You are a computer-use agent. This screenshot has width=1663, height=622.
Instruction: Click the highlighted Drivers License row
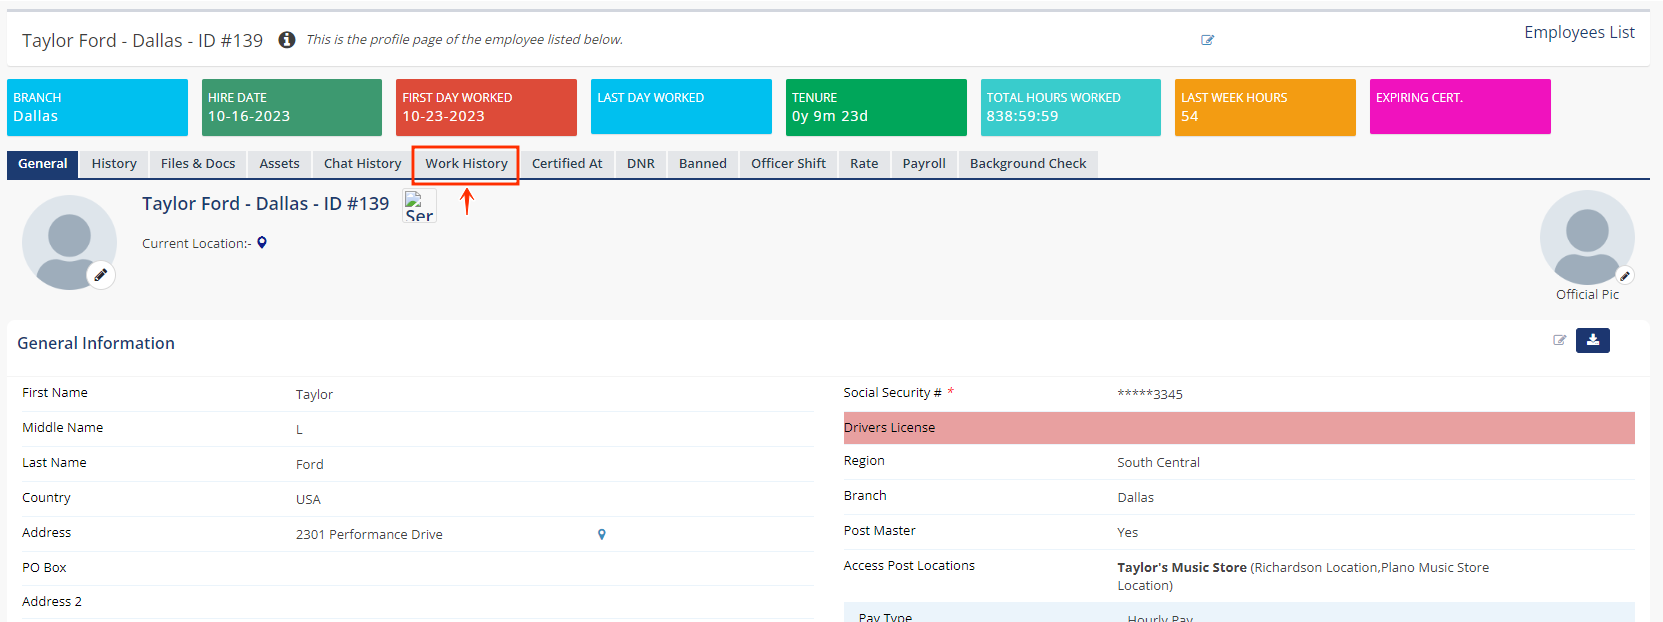click(1239, 428)
